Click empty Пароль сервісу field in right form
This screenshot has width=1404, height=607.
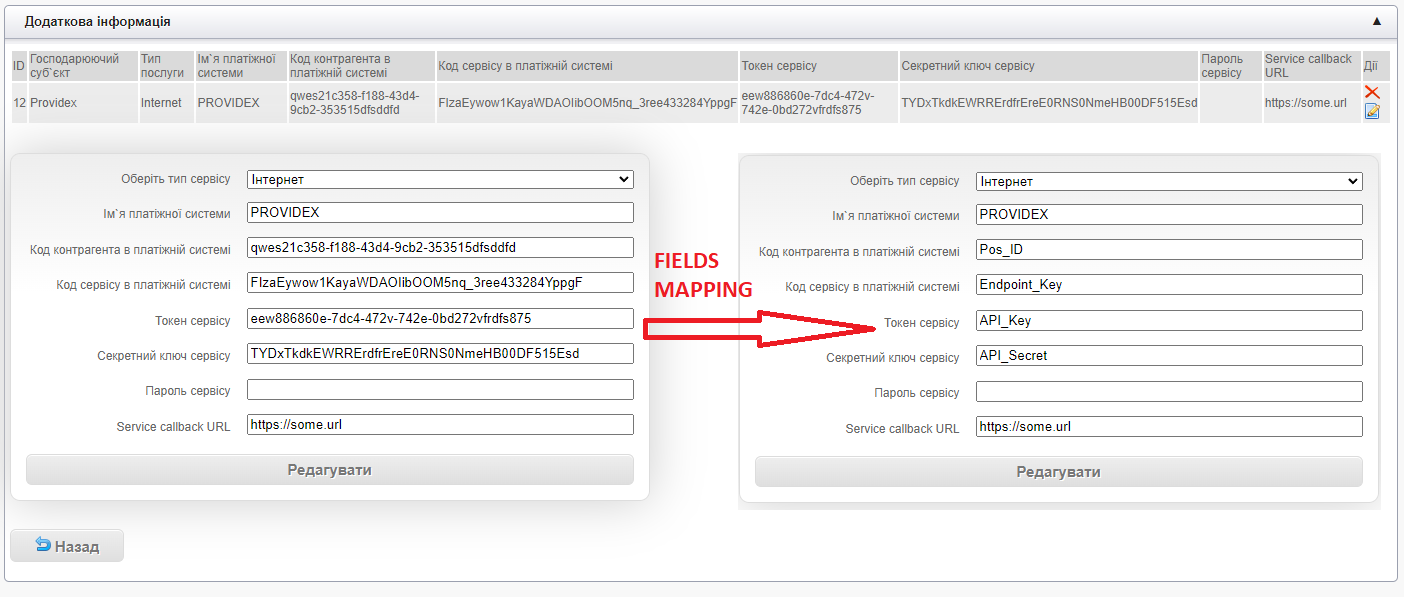[x=1169, y=392]
